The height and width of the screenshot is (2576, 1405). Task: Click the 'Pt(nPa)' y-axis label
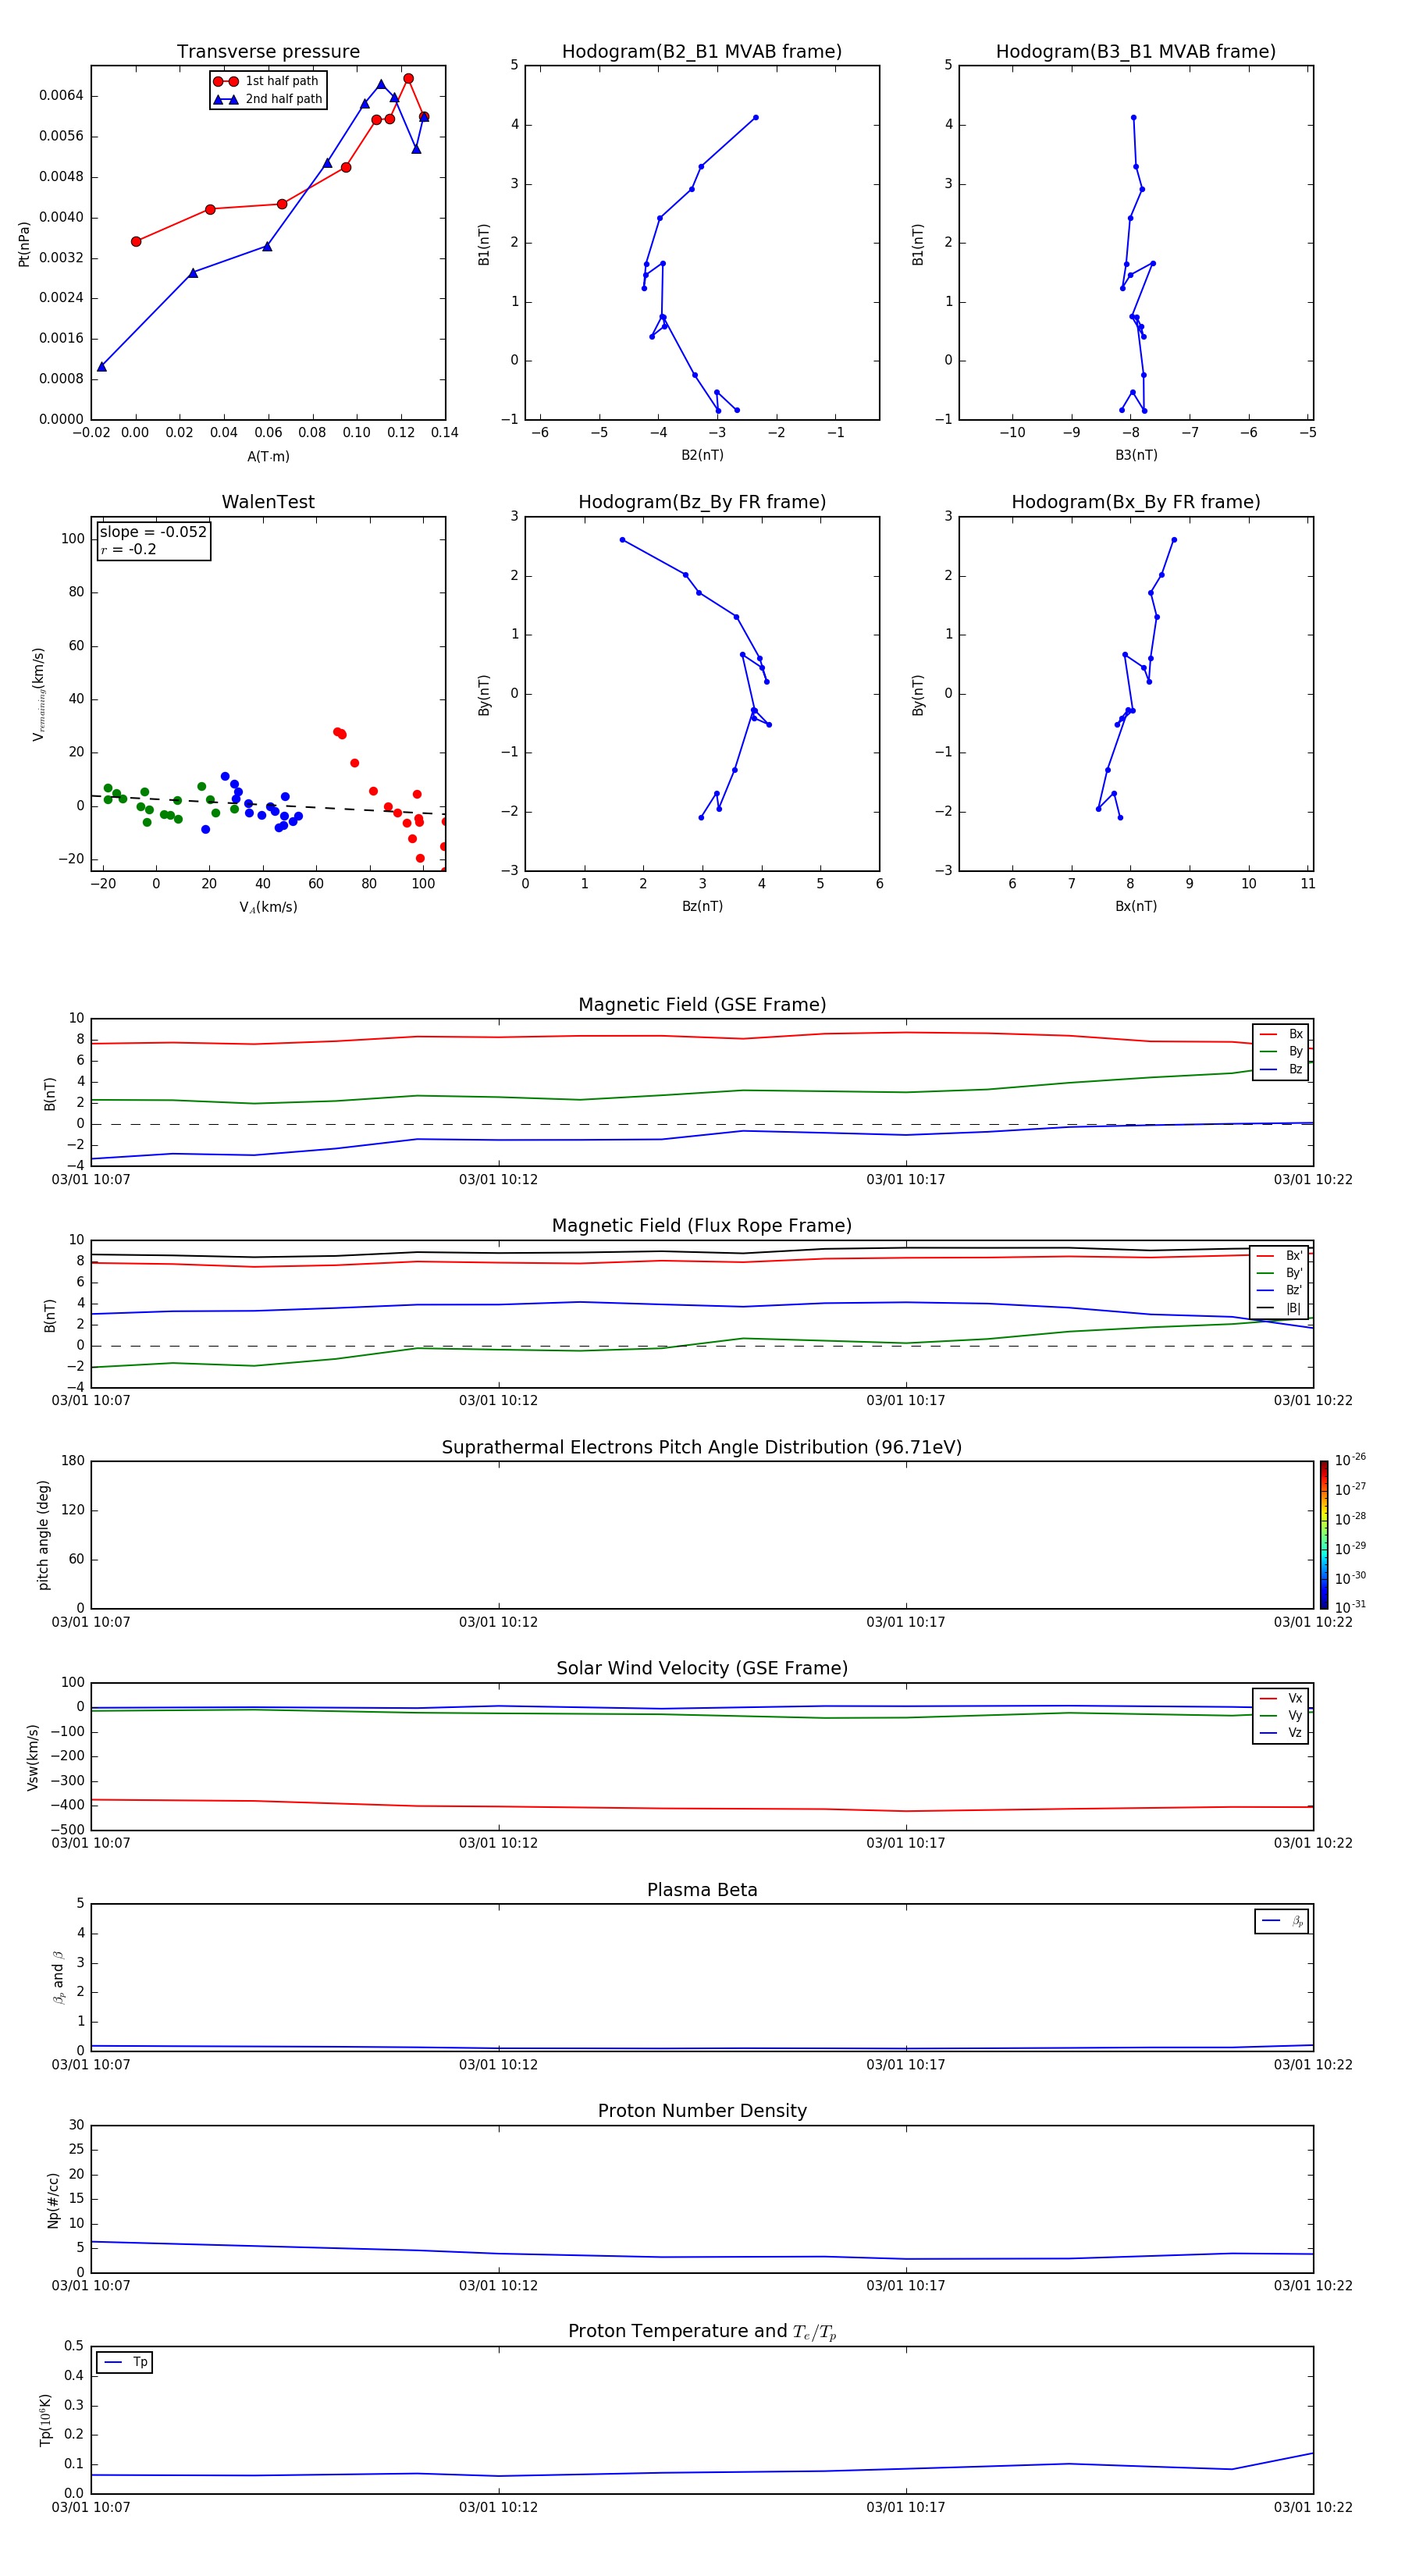(24, 243)
